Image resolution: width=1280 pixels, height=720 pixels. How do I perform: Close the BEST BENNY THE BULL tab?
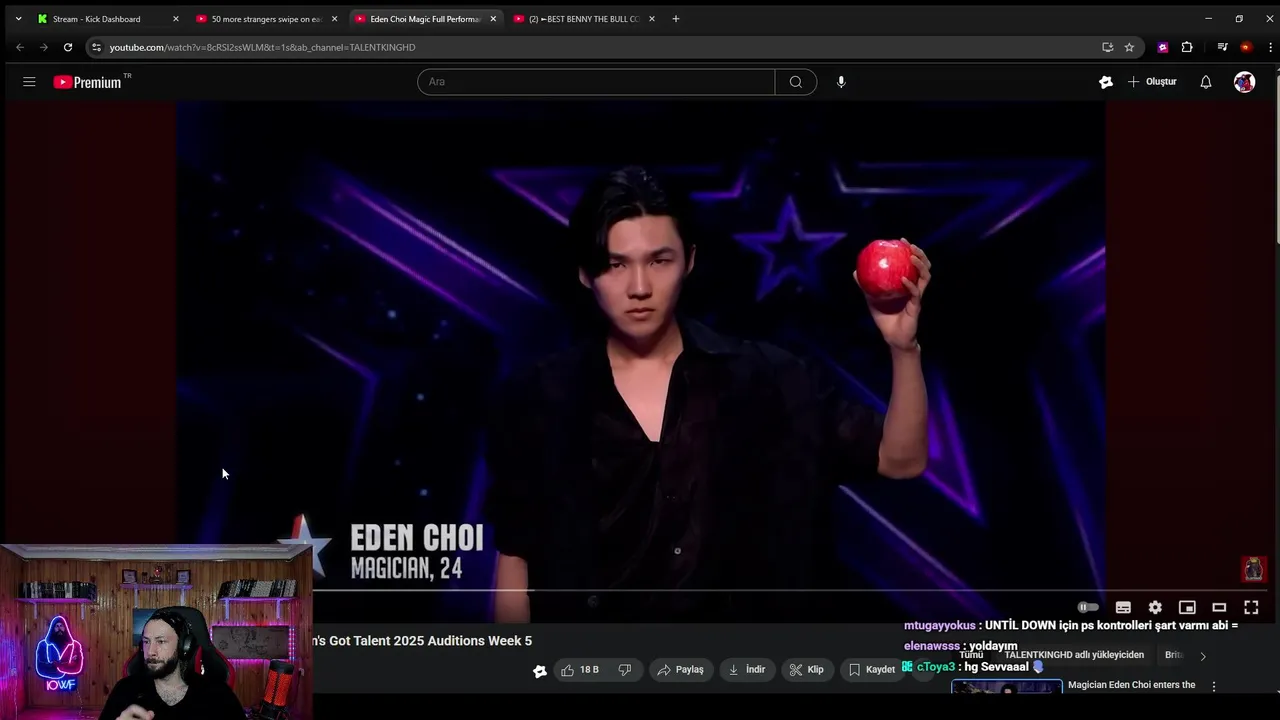pyautogui.click(x=652, y=19)
